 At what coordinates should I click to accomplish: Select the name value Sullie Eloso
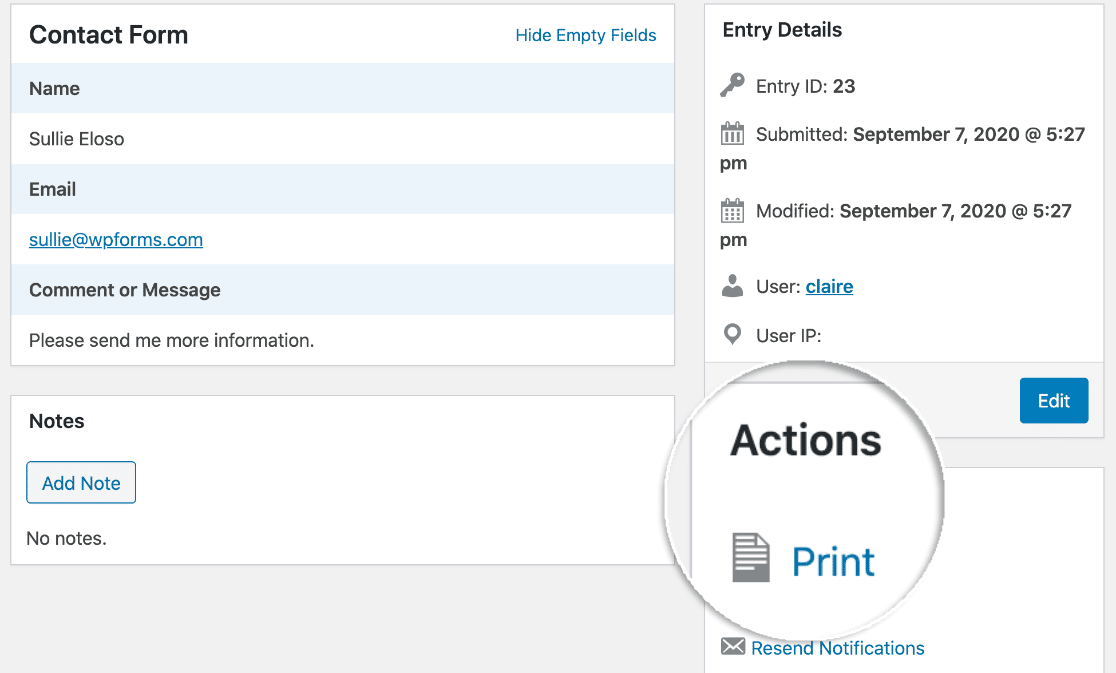tap(77, 139)
